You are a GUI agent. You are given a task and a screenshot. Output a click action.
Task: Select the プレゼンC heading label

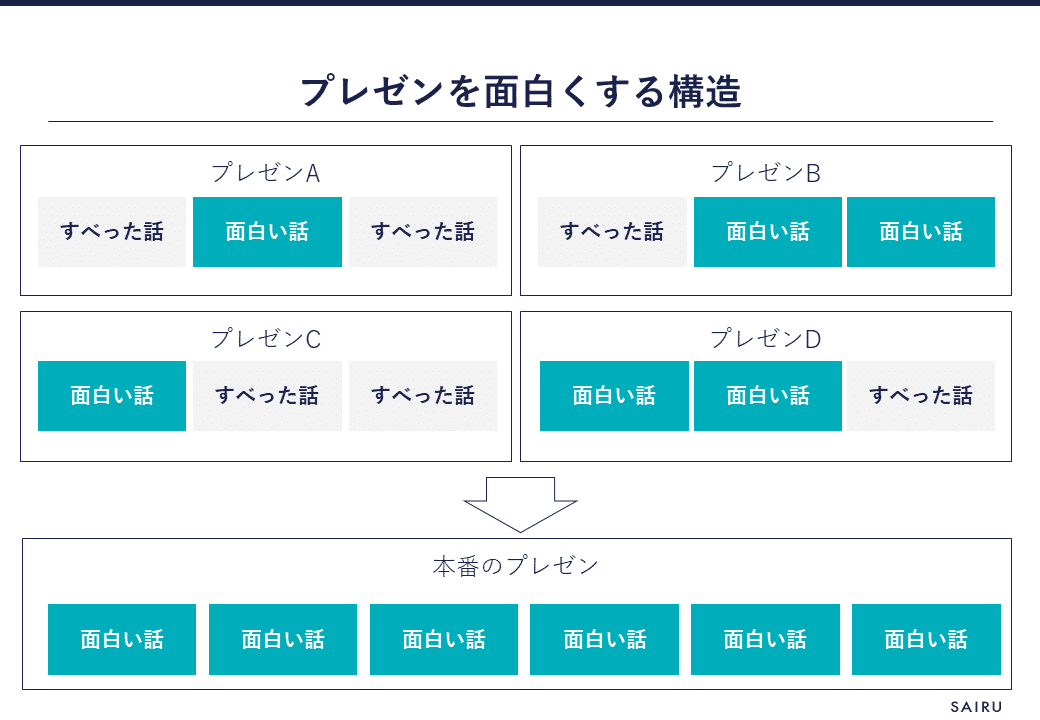click(x=265, y=339)
